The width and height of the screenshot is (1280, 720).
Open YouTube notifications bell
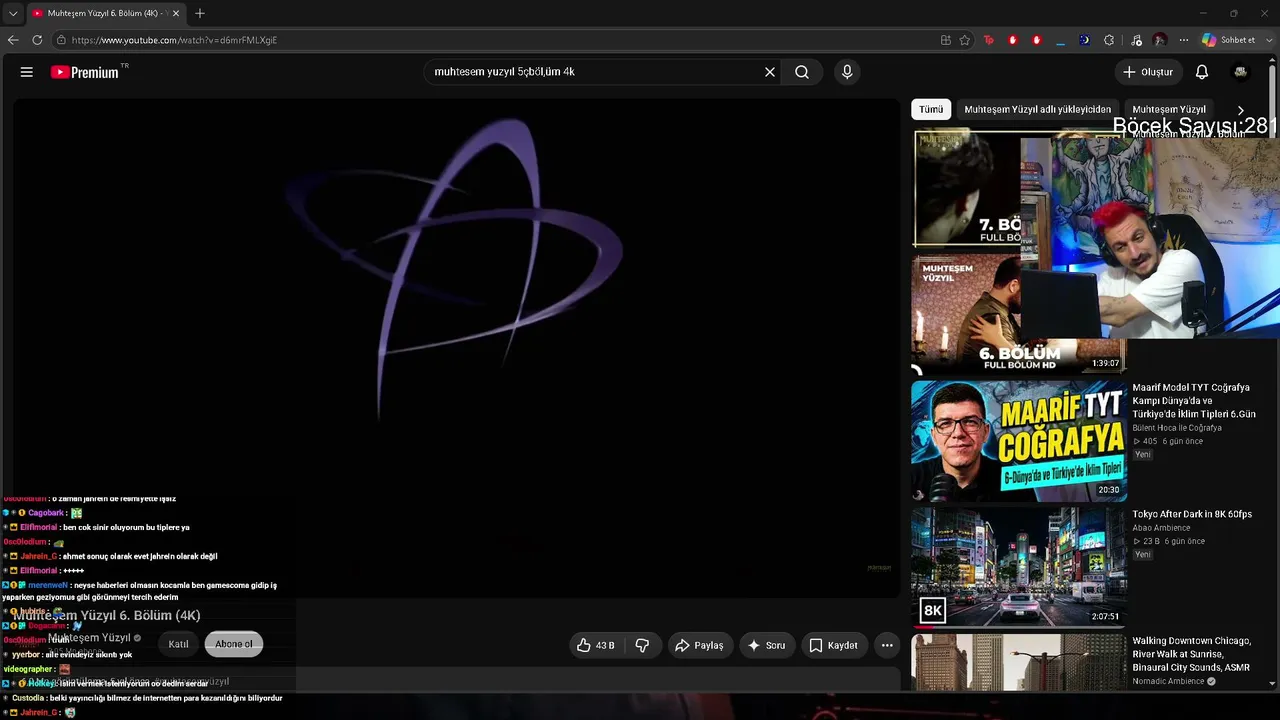pyautogui.click(x=1202, y=72)
